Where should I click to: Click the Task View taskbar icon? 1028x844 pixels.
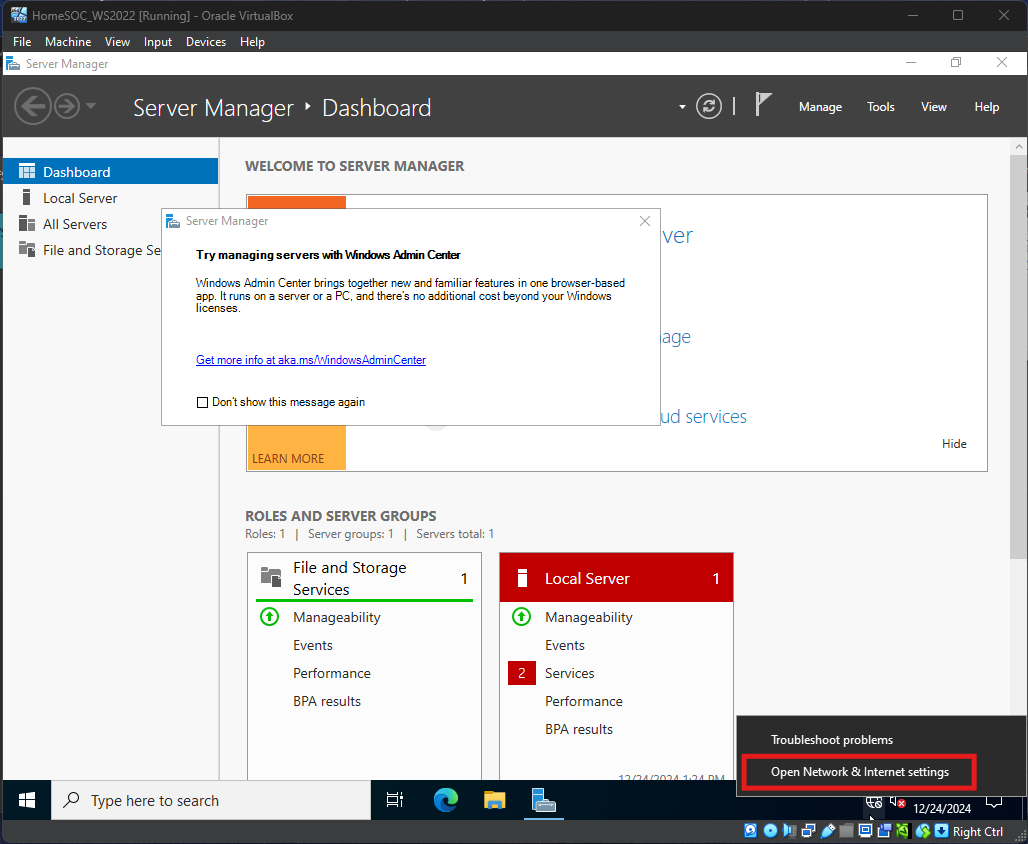395,800
